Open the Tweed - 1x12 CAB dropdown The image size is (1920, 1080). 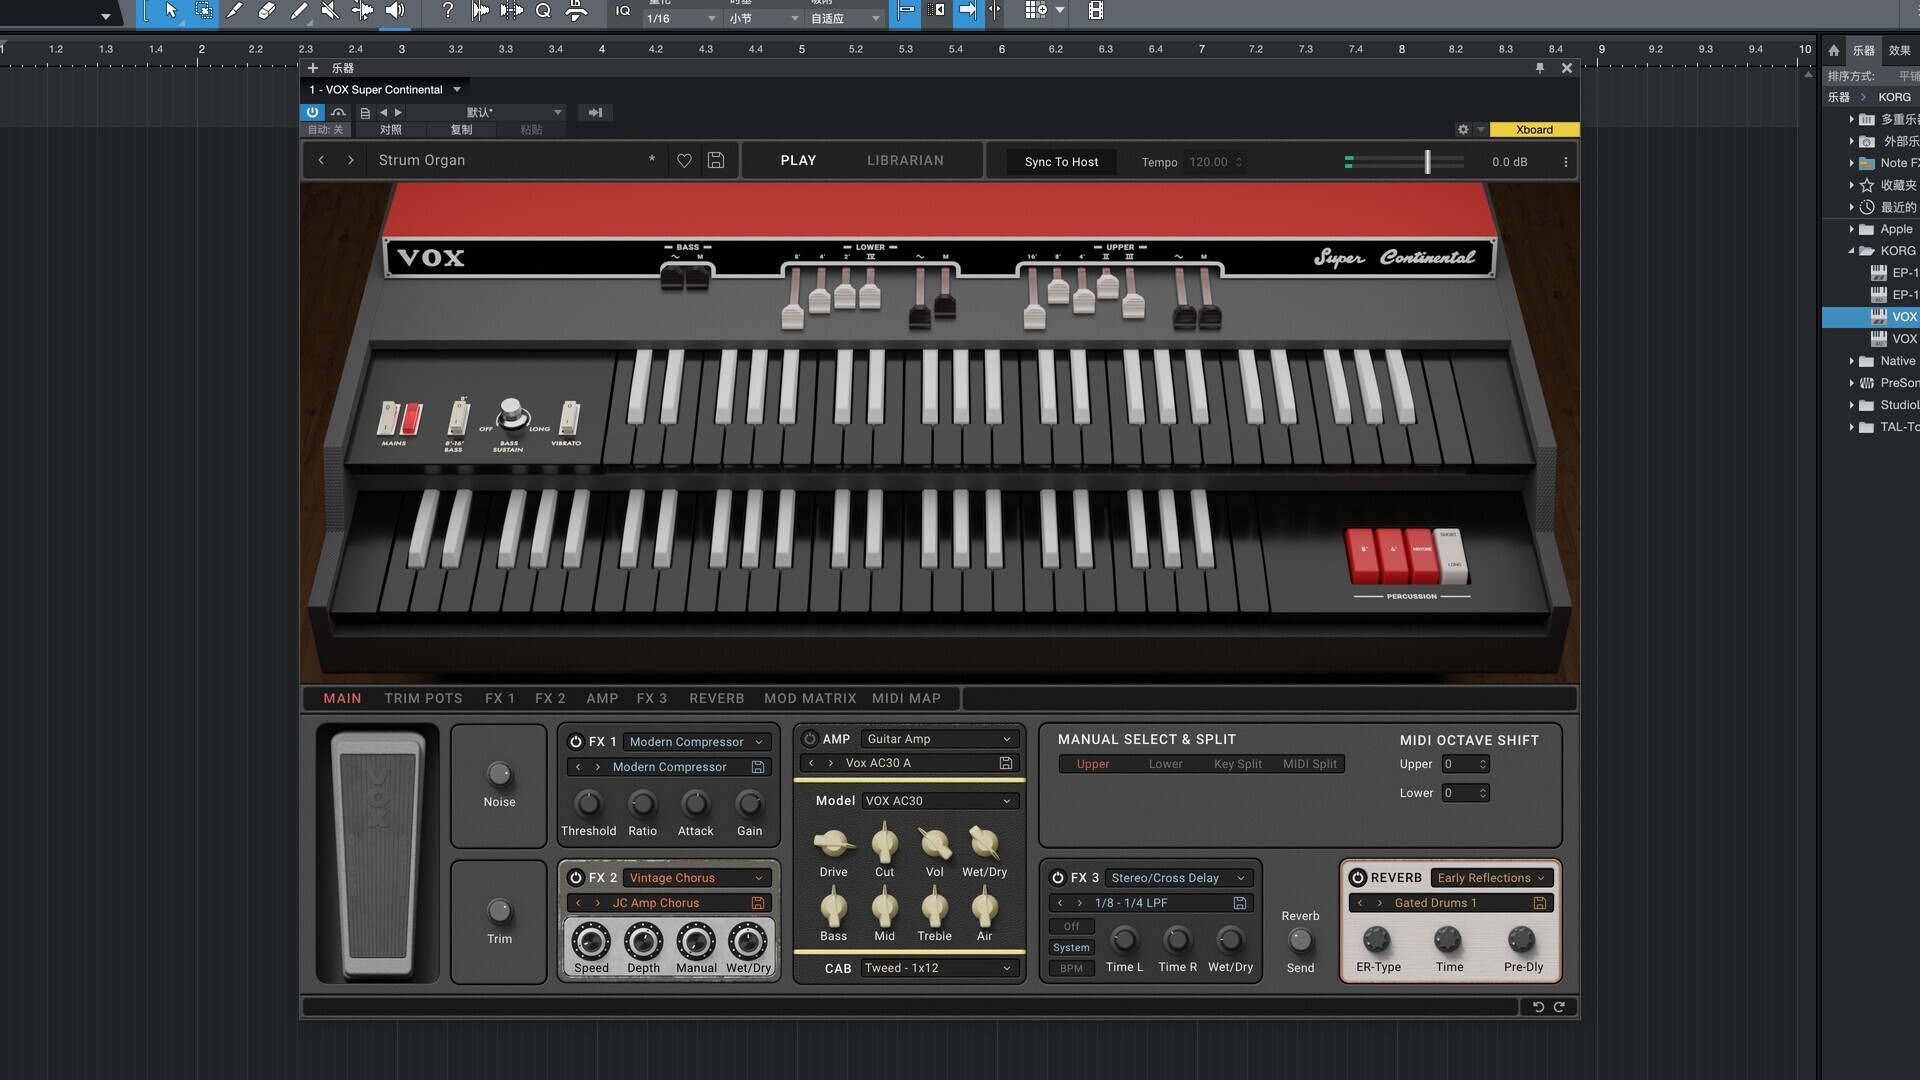pos(939,968)
